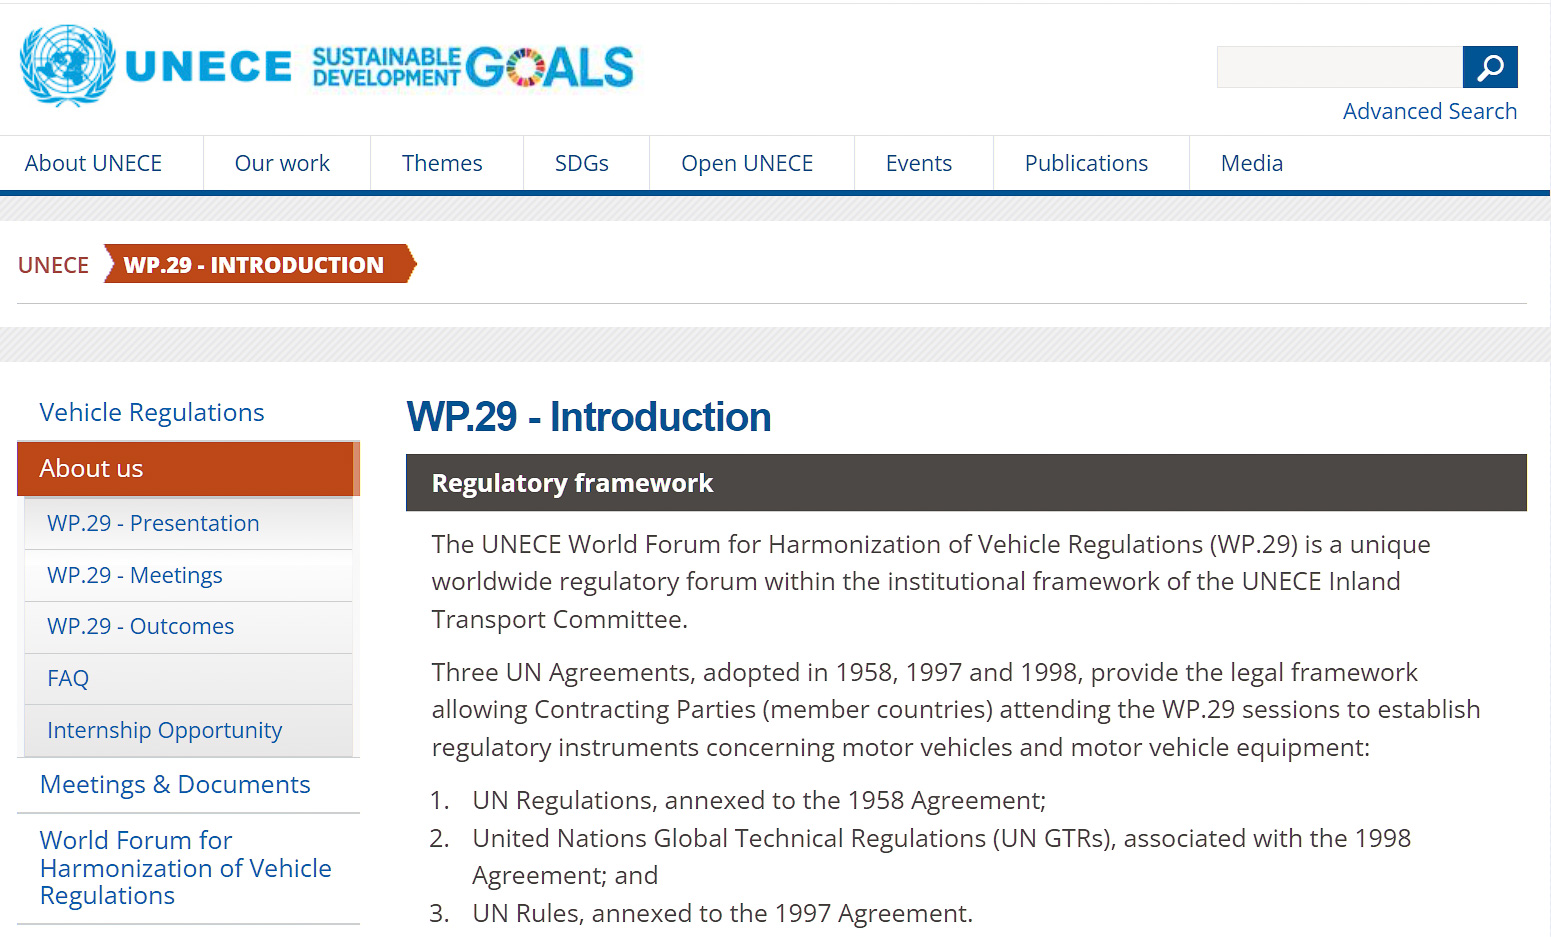Click the UNECE breadcrumb link

point(52,264)
